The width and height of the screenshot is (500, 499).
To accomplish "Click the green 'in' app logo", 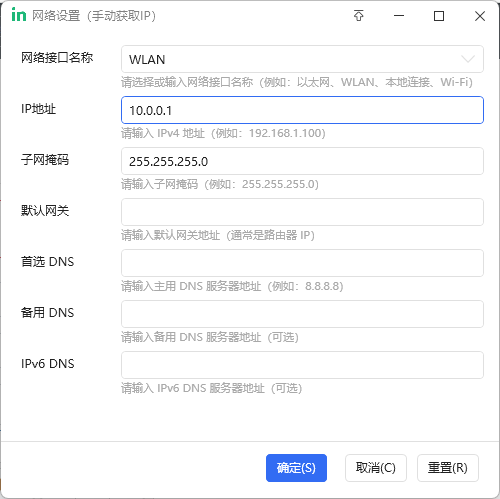I will coord(19,15).
